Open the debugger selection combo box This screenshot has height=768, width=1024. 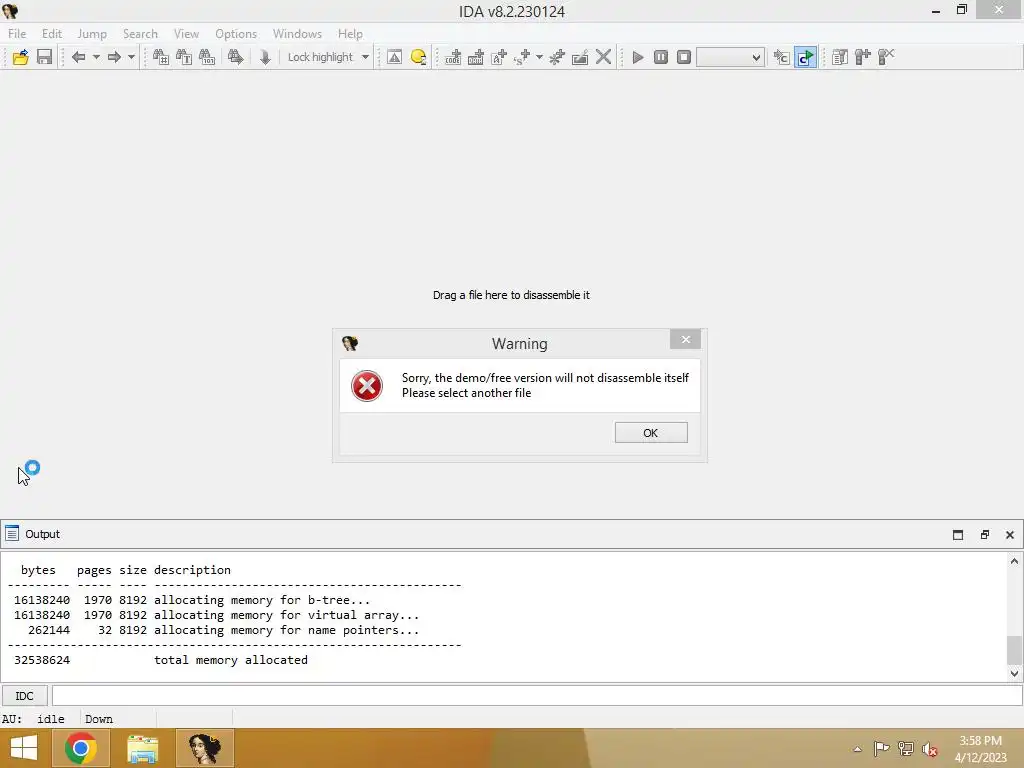pos(729,57)
